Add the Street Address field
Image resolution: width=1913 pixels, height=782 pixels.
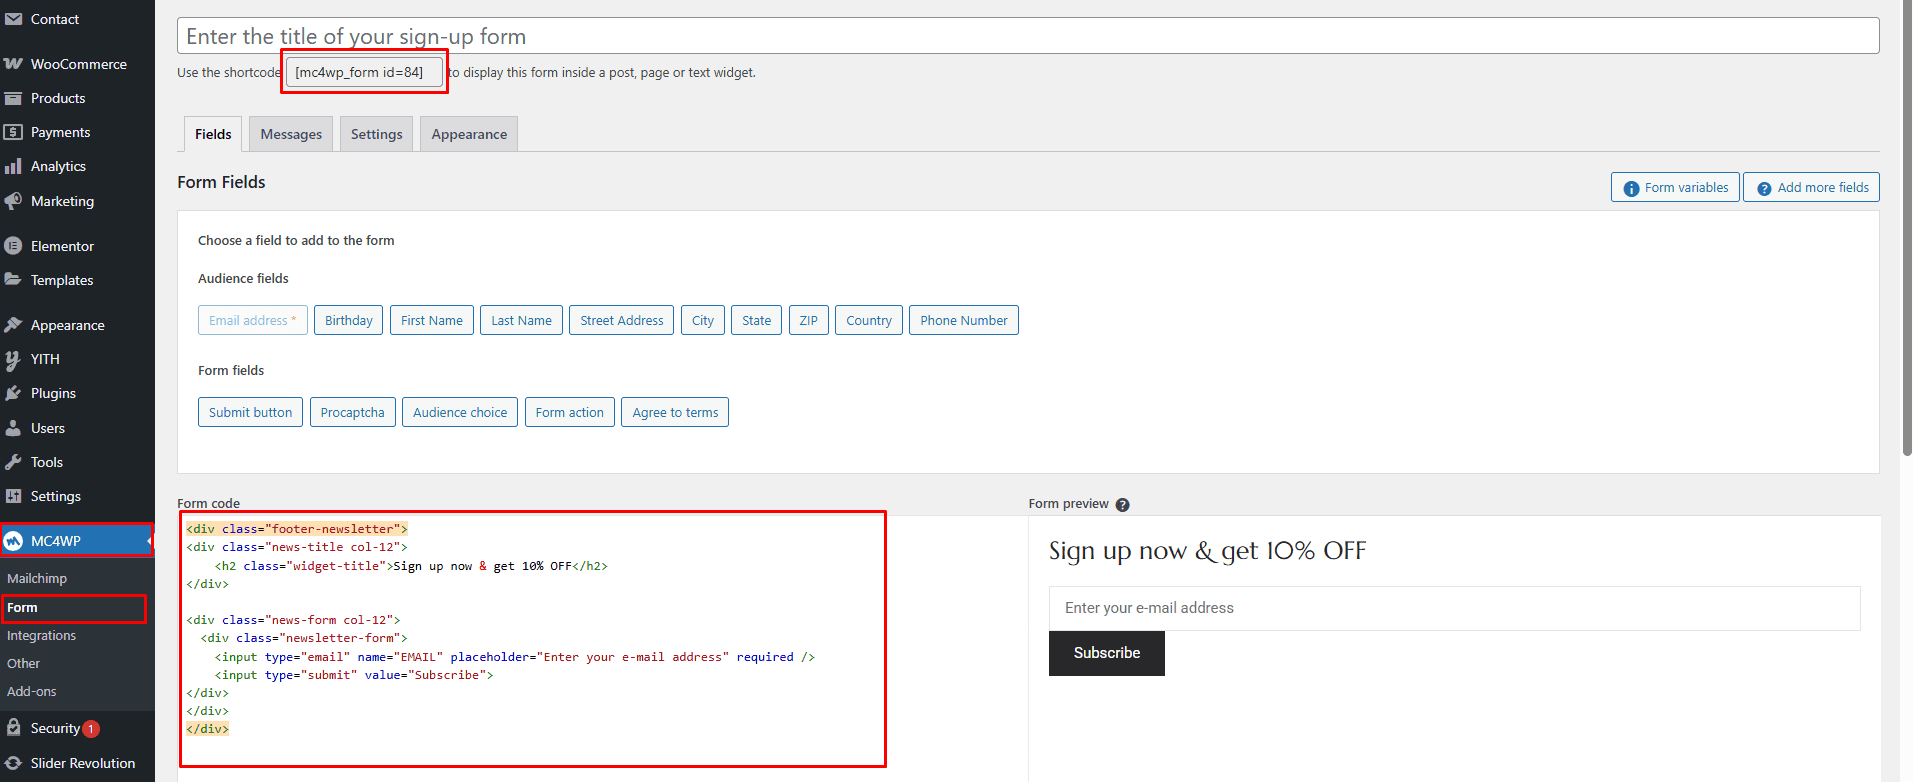[622, 320]
